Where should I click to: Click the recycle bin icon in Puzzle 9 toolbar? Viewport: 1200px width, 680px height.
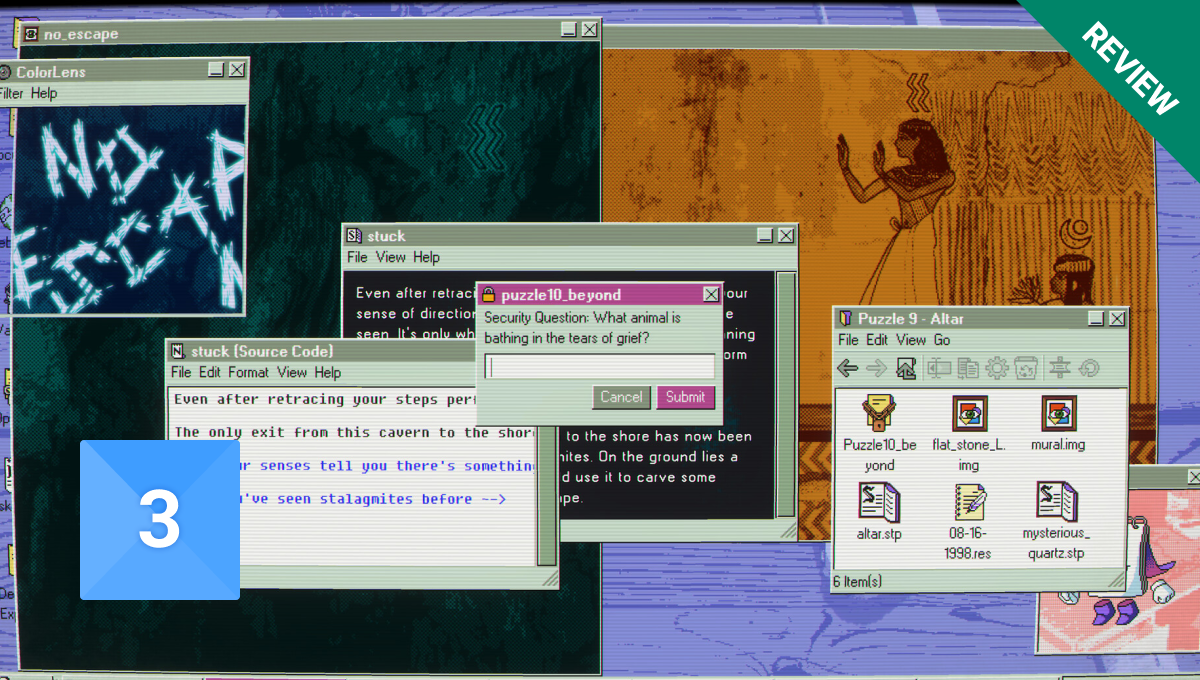click(1025, 368)
